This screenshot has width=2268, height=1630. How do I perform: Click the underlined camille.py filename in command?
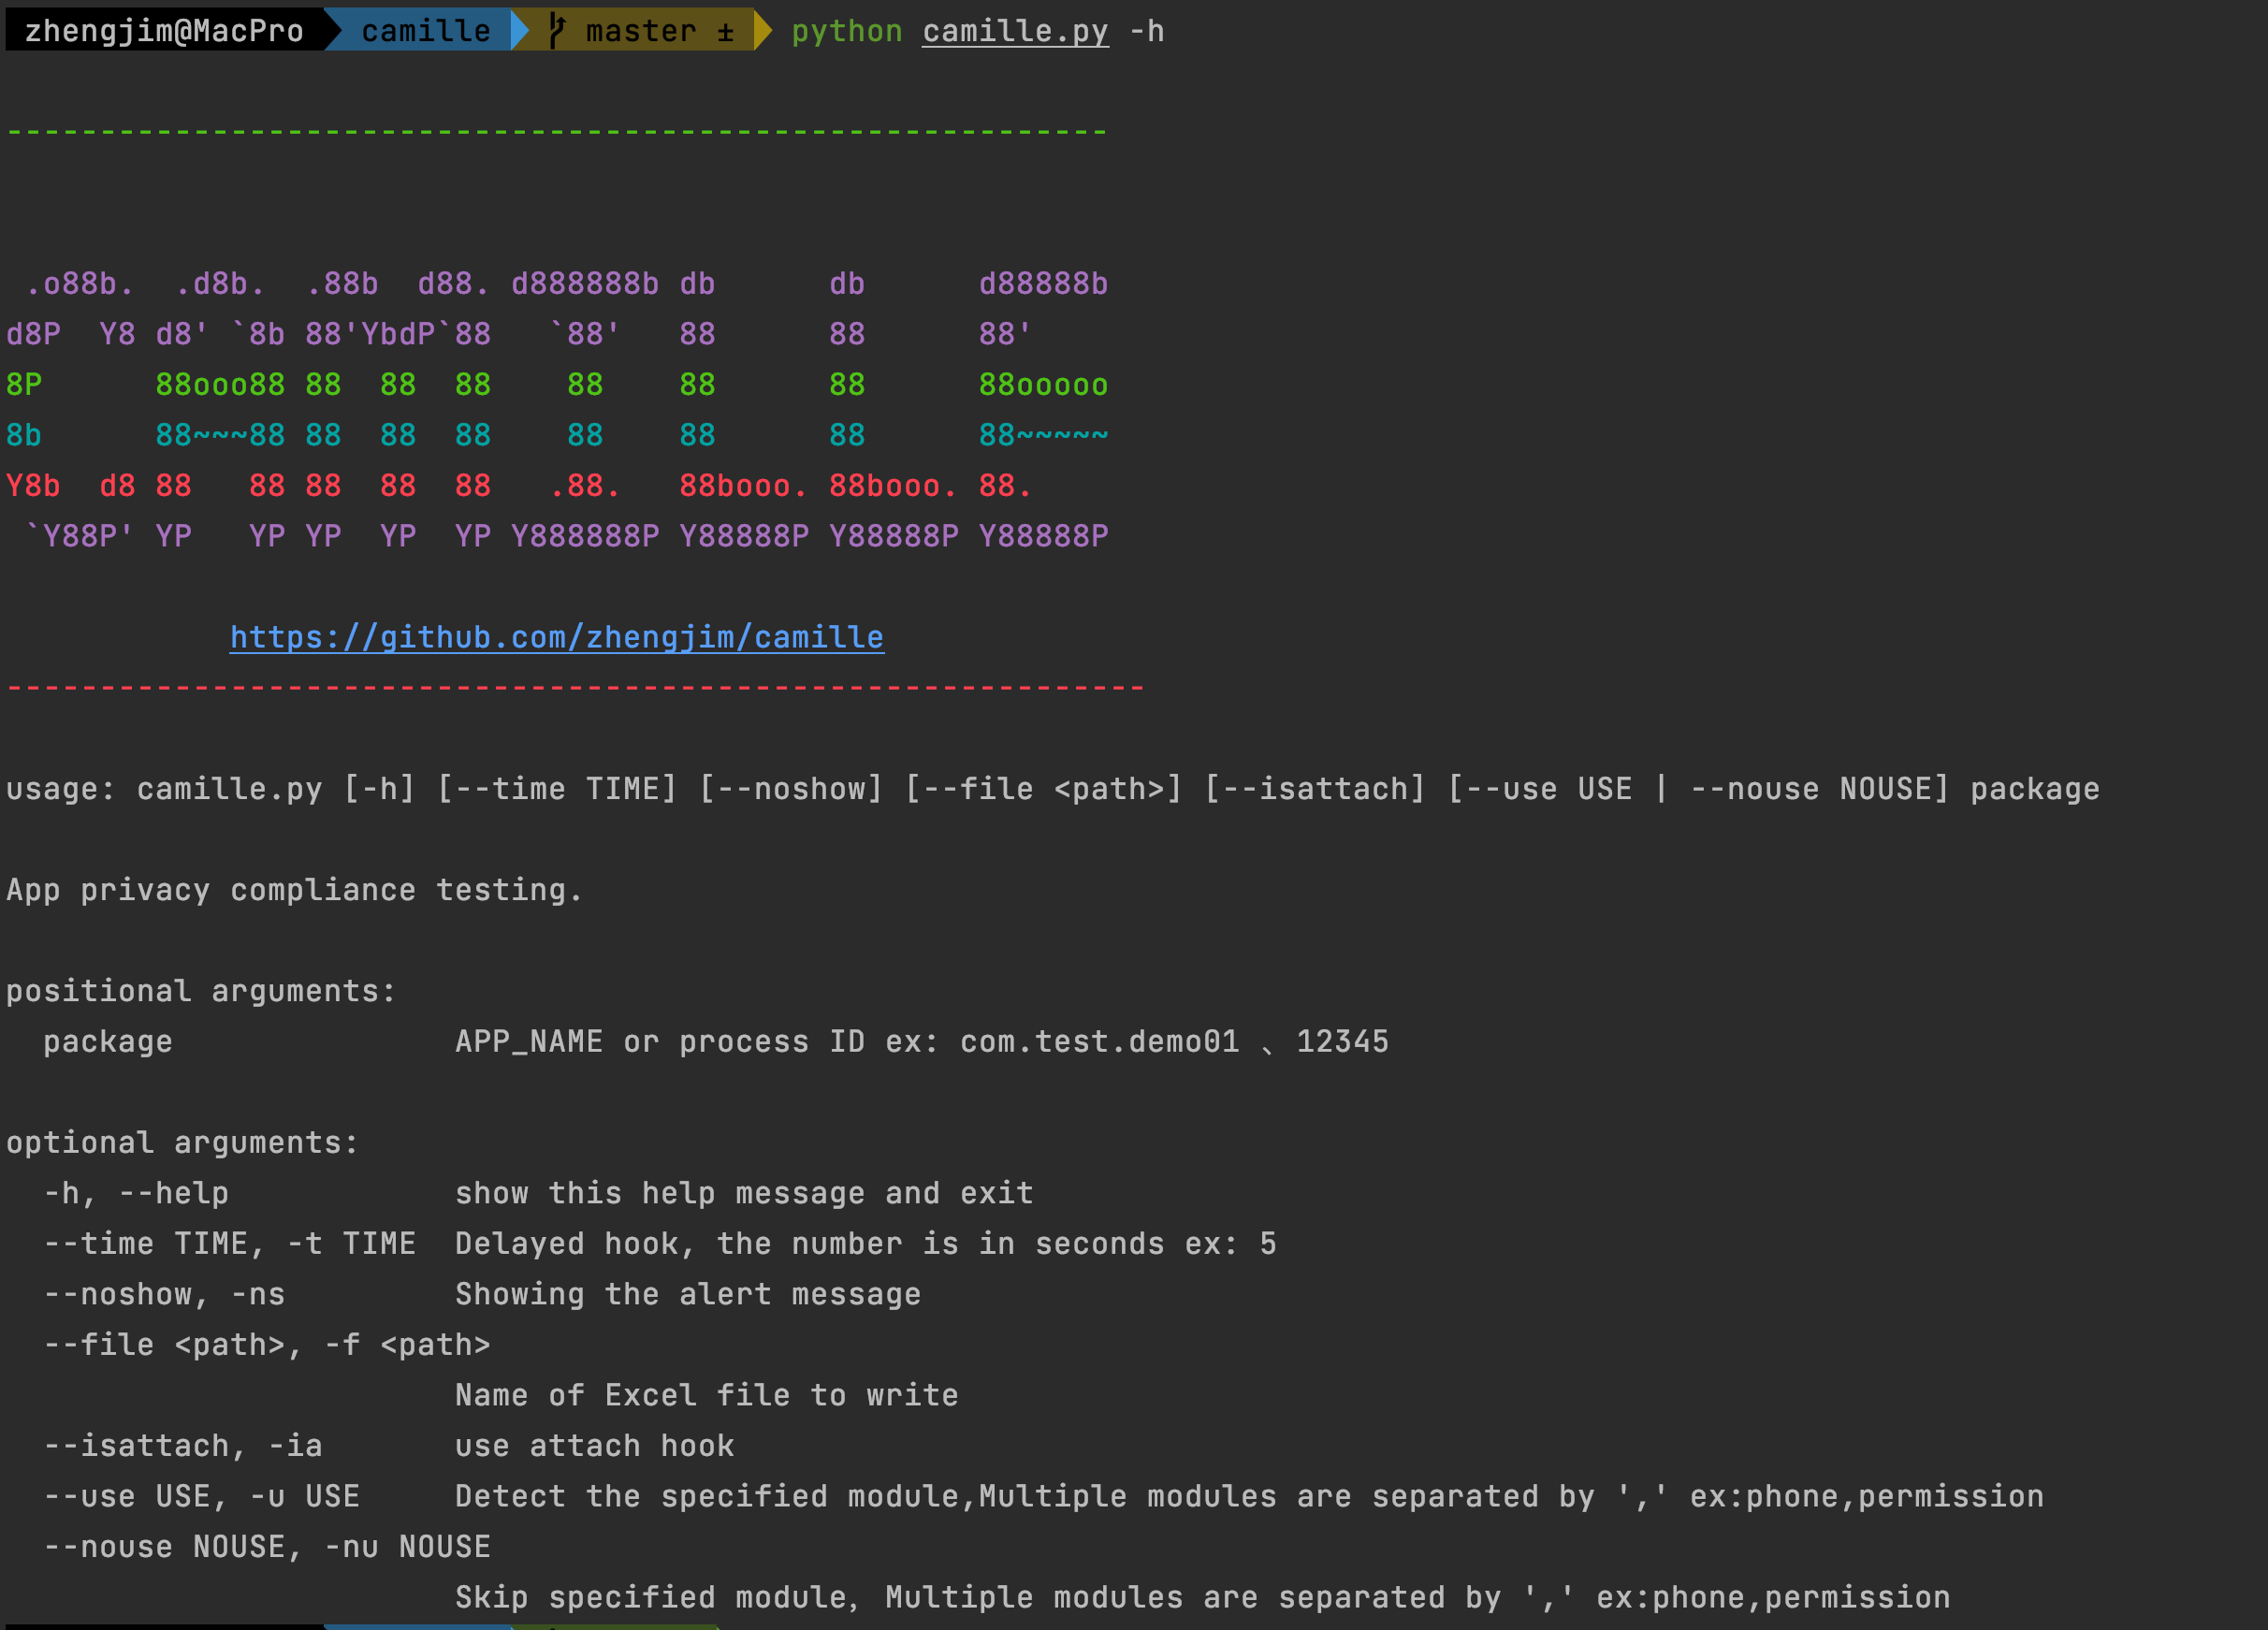pos(1014,31)
